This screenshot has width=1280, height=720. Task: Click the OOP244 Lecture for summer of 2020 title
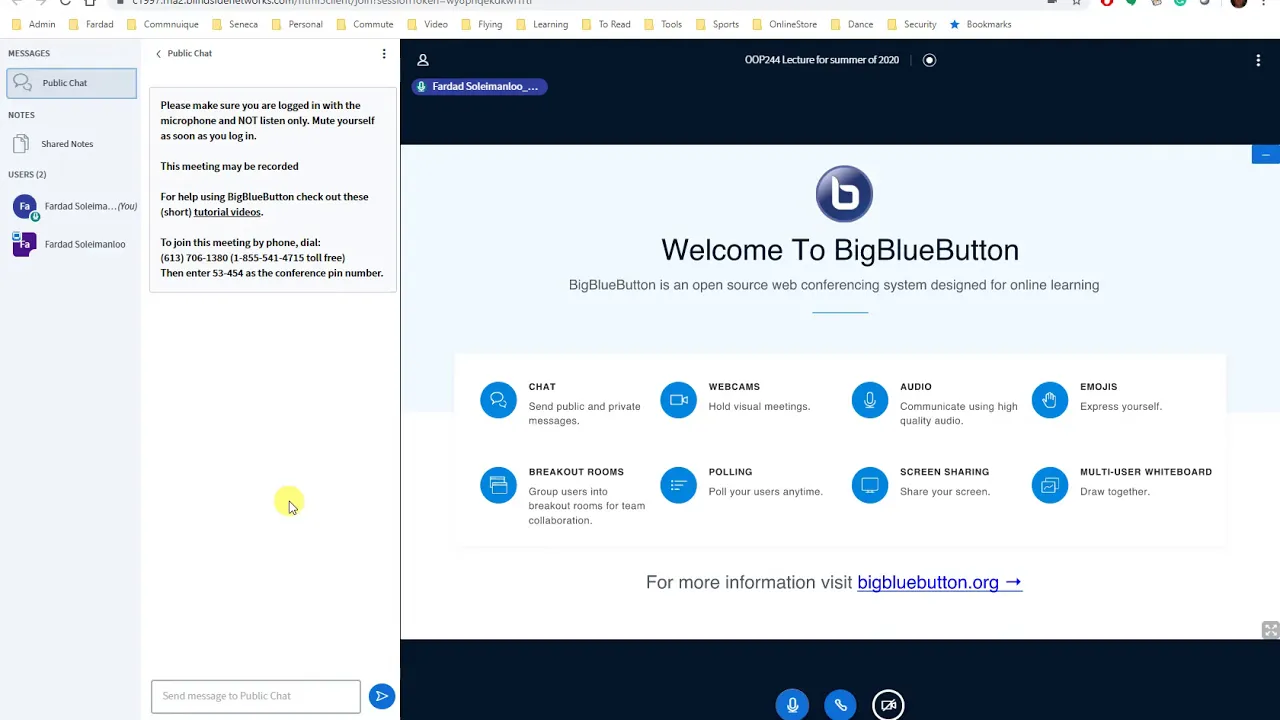822,60
